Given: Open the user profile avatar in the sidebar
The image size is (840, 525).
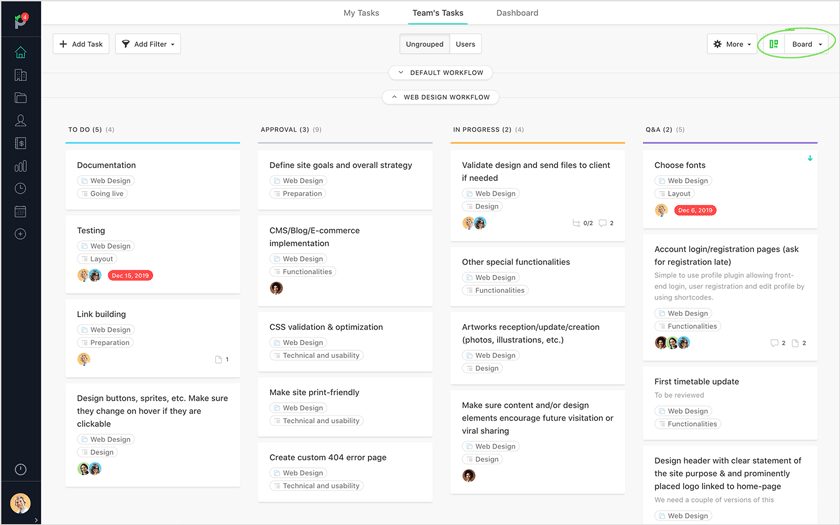Looking at the screenshot, I should pyautogui.click(x=20, y=503).
